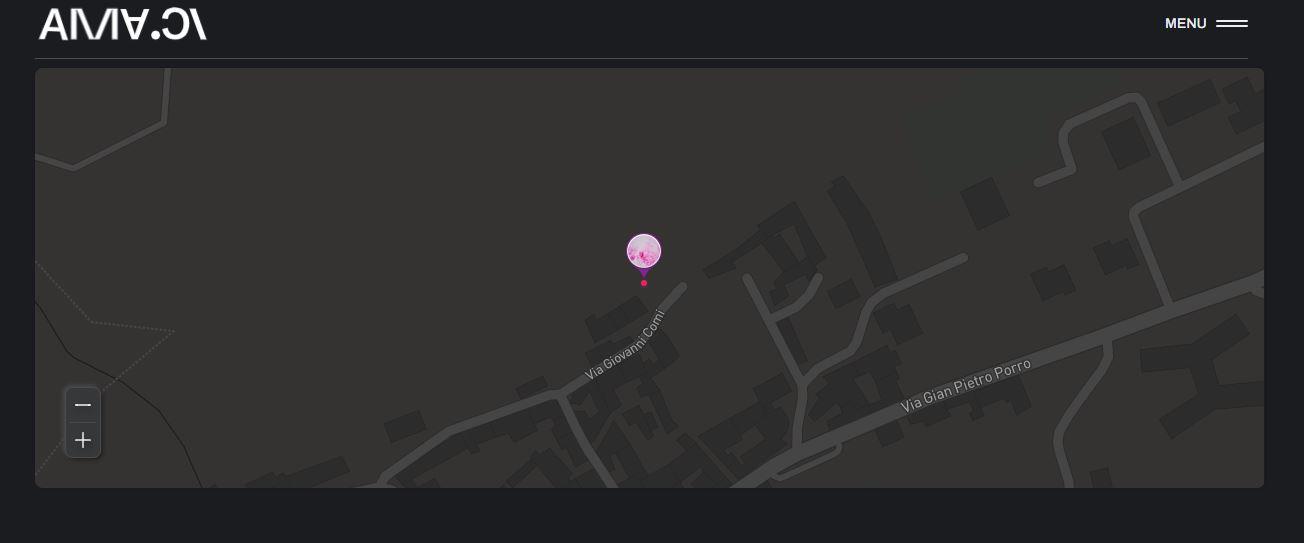Zoom in the map with plus button

(83, 440)
